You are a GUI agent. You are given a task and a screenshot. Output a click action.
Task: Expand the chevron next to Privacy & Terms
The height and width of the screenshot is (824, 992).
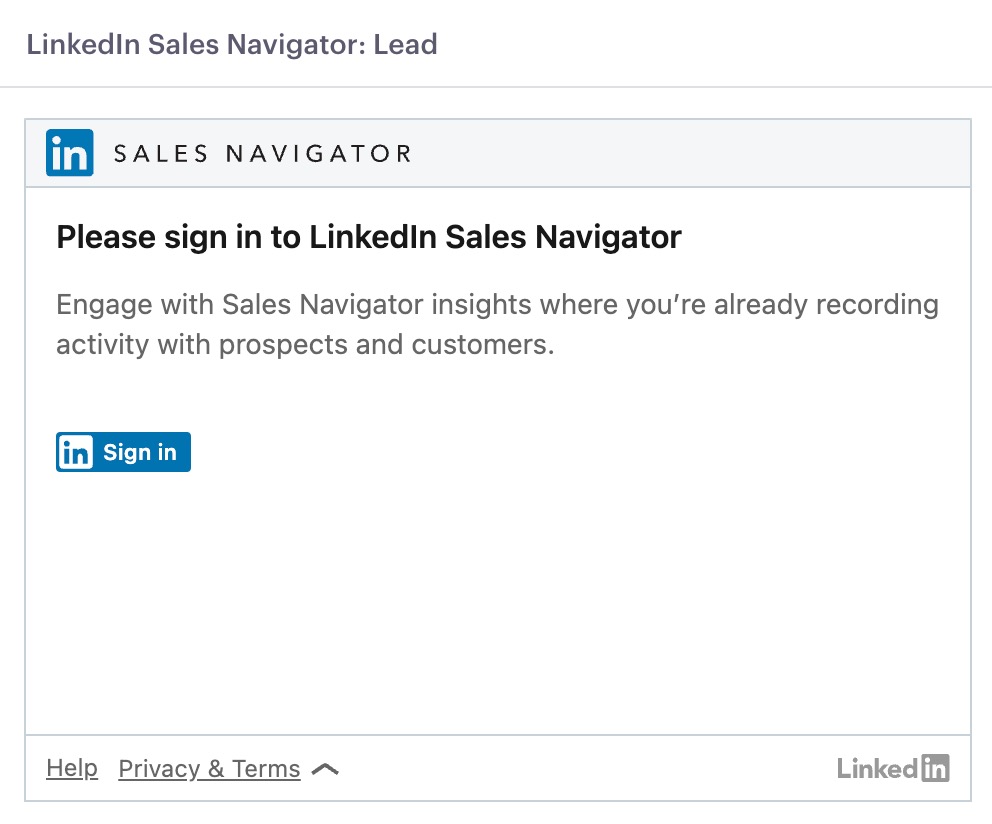[325, 770]
